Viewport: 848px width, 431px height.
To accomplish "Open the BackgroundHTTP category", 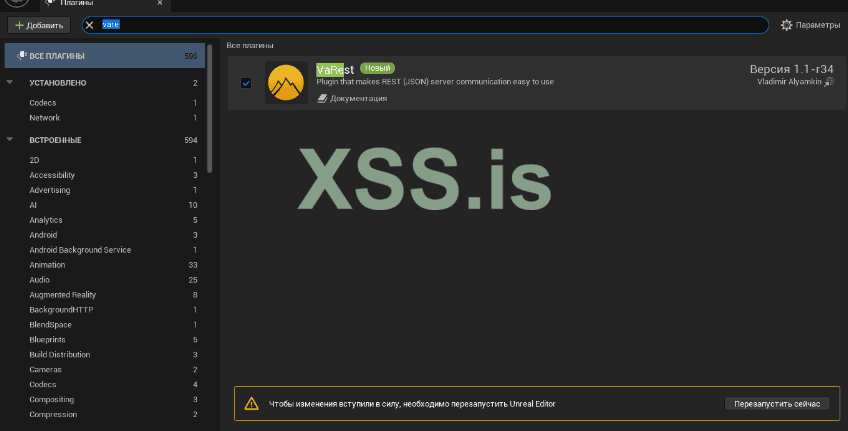I will (61, 310).
